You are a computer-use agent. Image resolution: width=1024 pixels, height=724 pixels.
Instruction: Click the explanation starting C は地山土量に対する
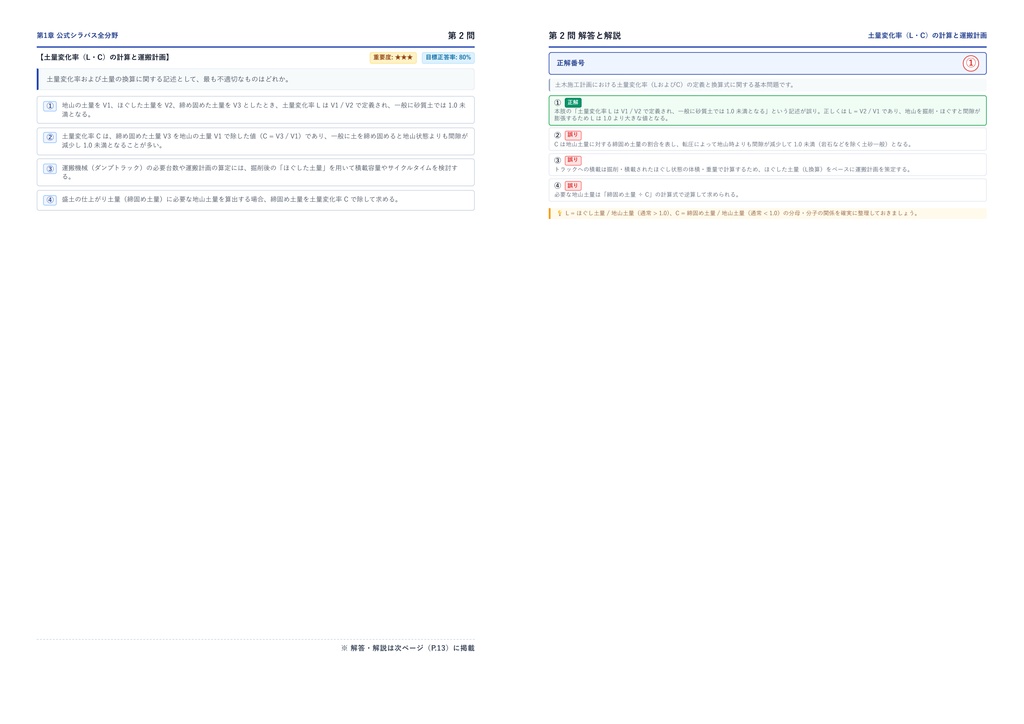tap(733, 144)
